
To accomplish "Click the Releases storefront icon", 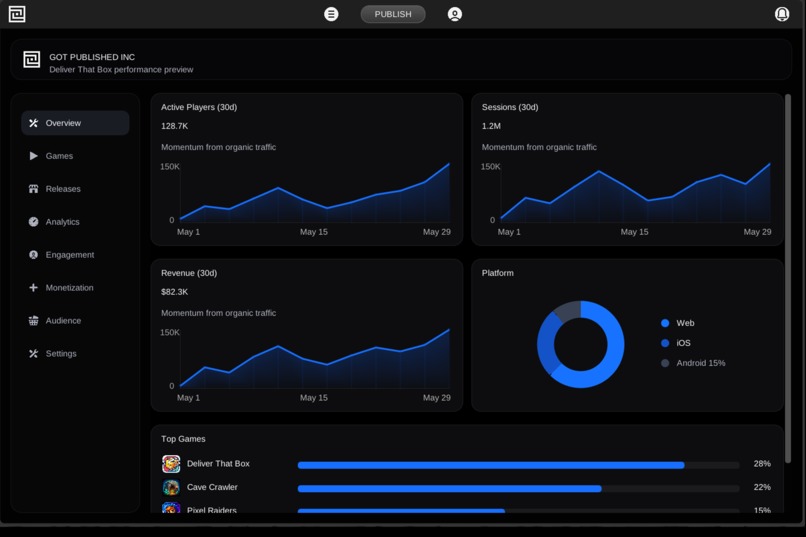I will [33, 189].
